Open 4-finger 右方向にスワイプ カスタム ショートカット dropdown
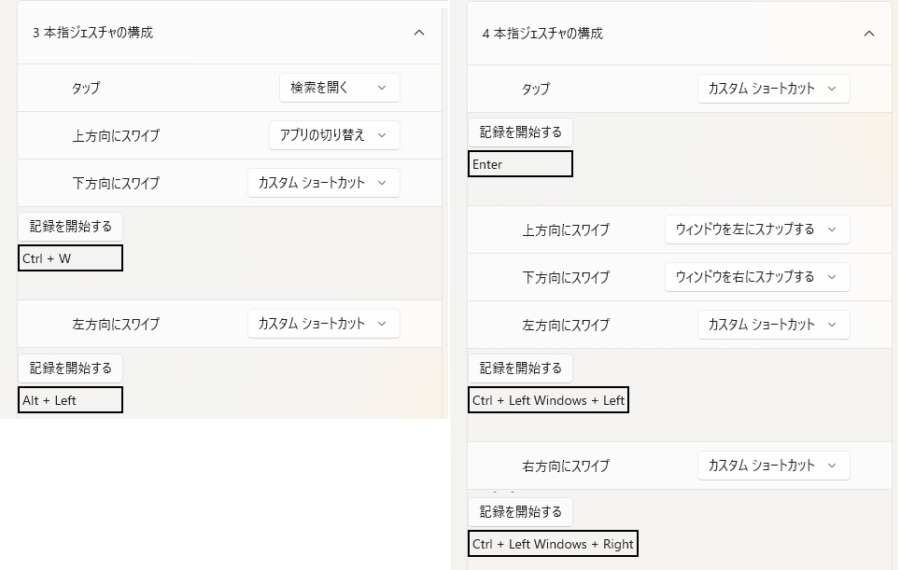Image resolution: width=900 pixels, height=570 pixels. point(773,465)
